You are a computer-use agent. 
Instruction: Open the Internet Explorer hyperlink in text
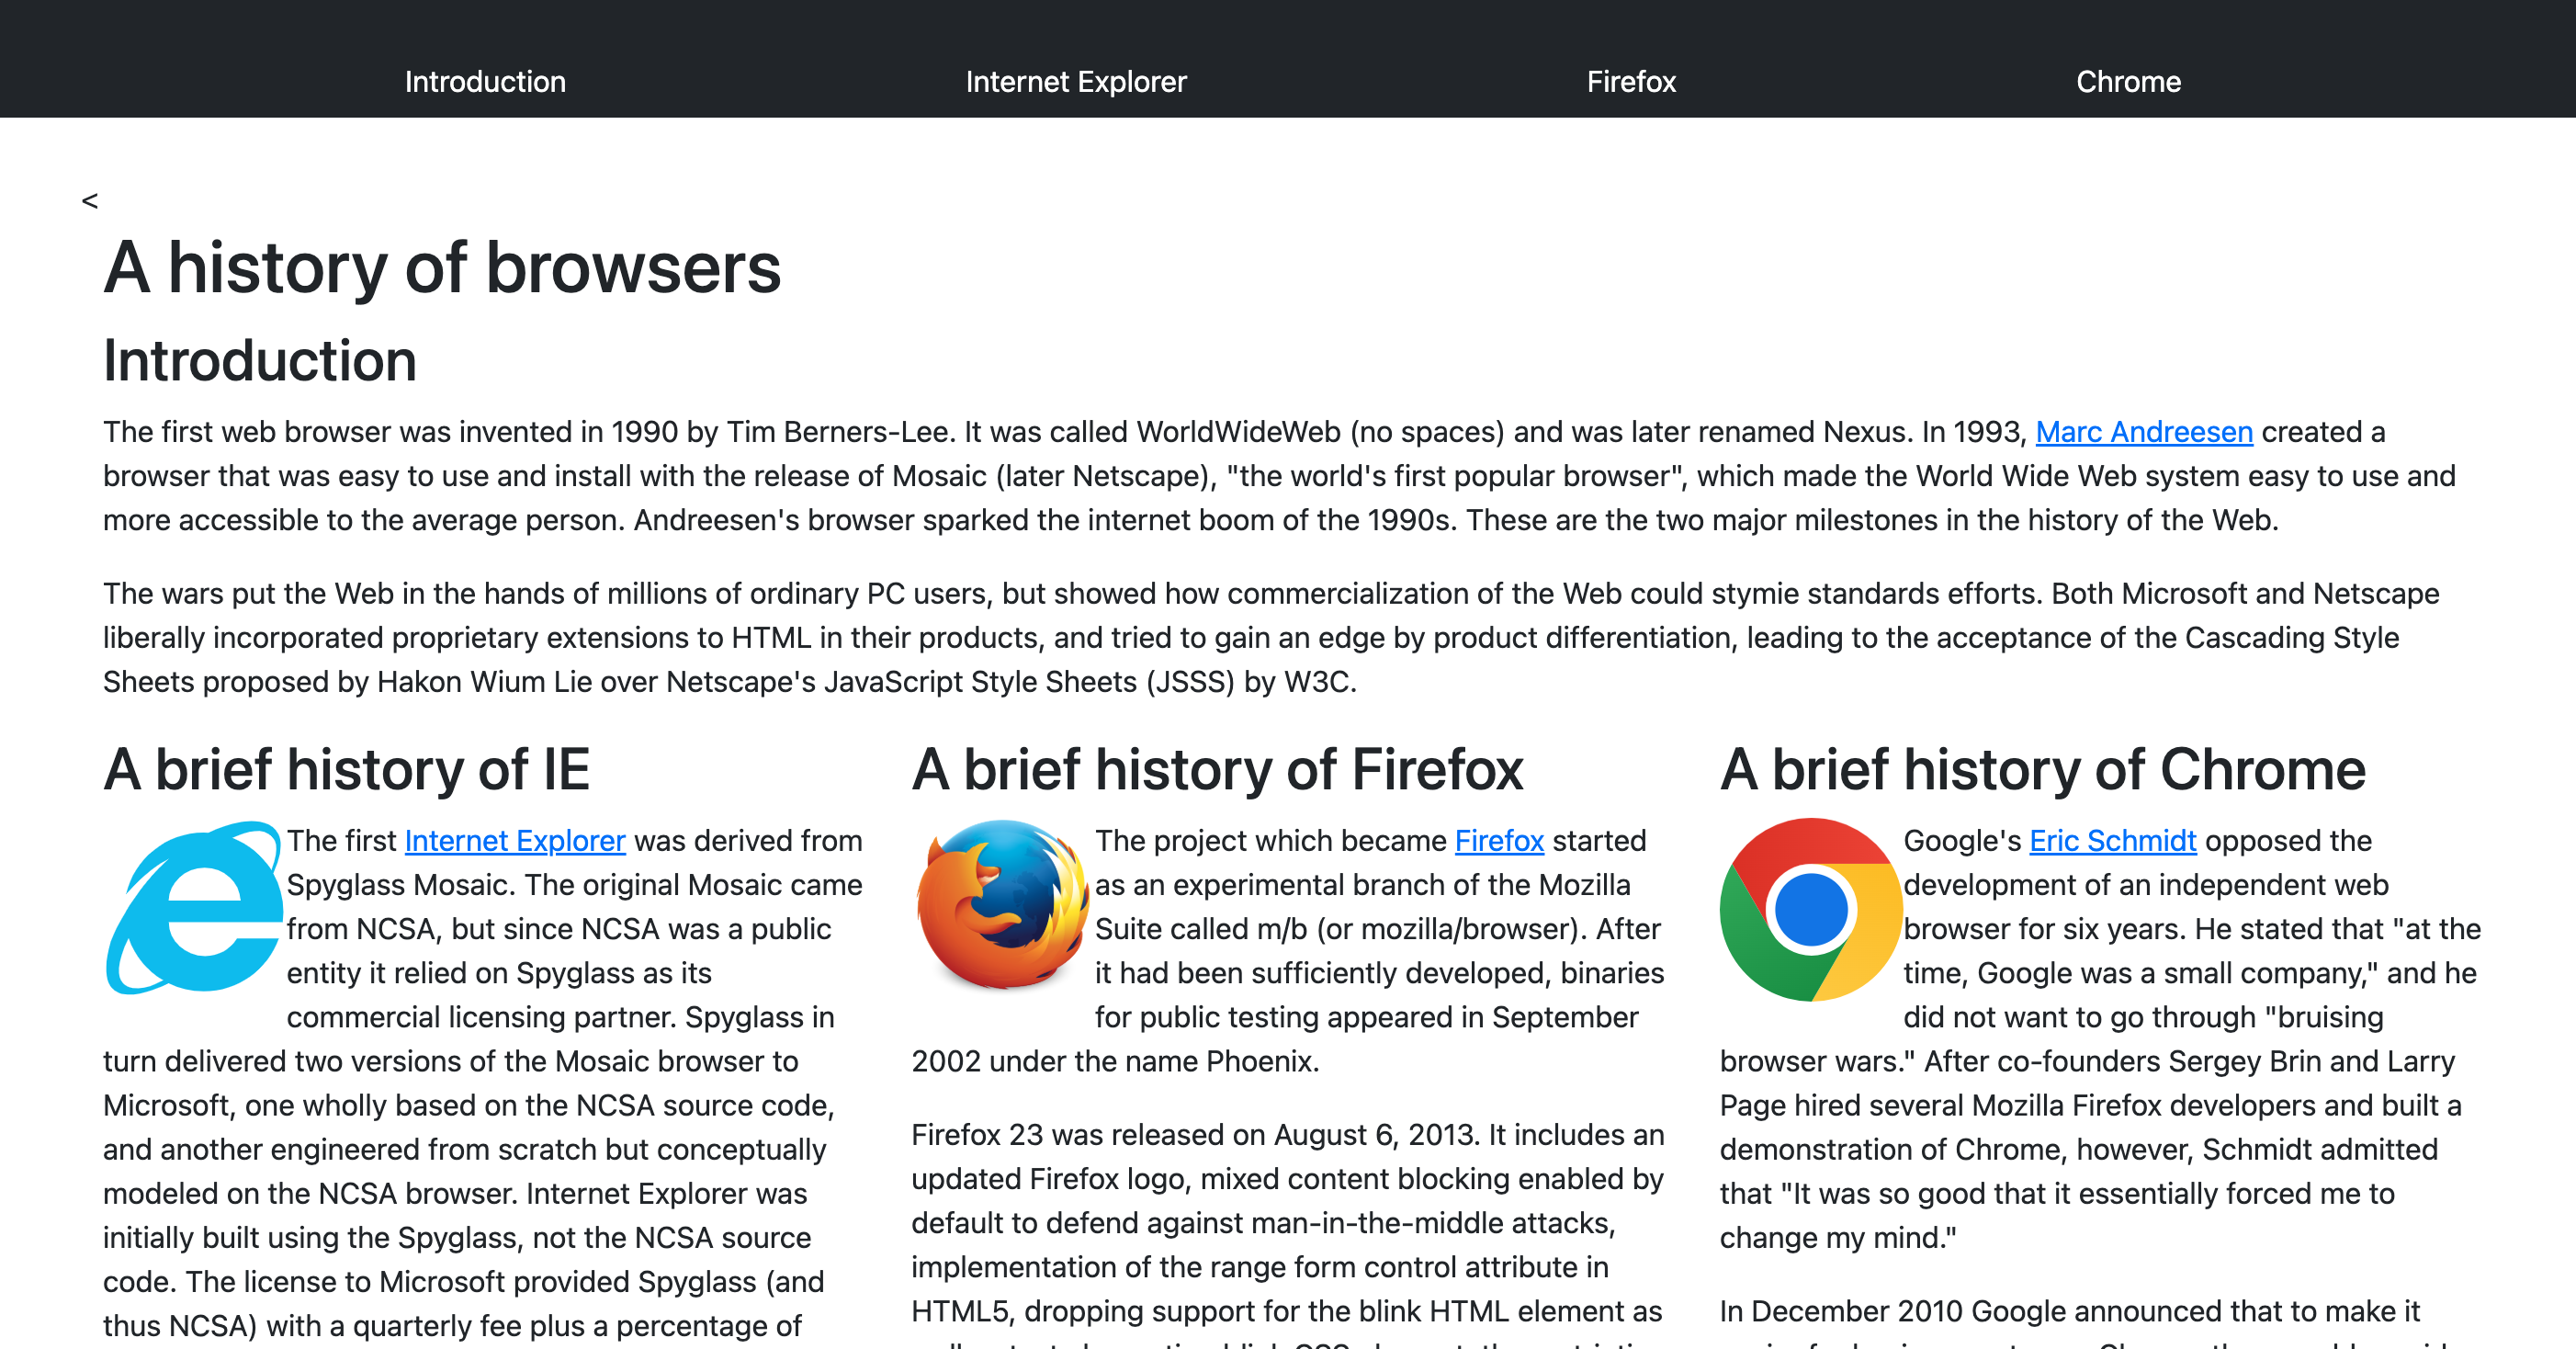coord(515,841)
